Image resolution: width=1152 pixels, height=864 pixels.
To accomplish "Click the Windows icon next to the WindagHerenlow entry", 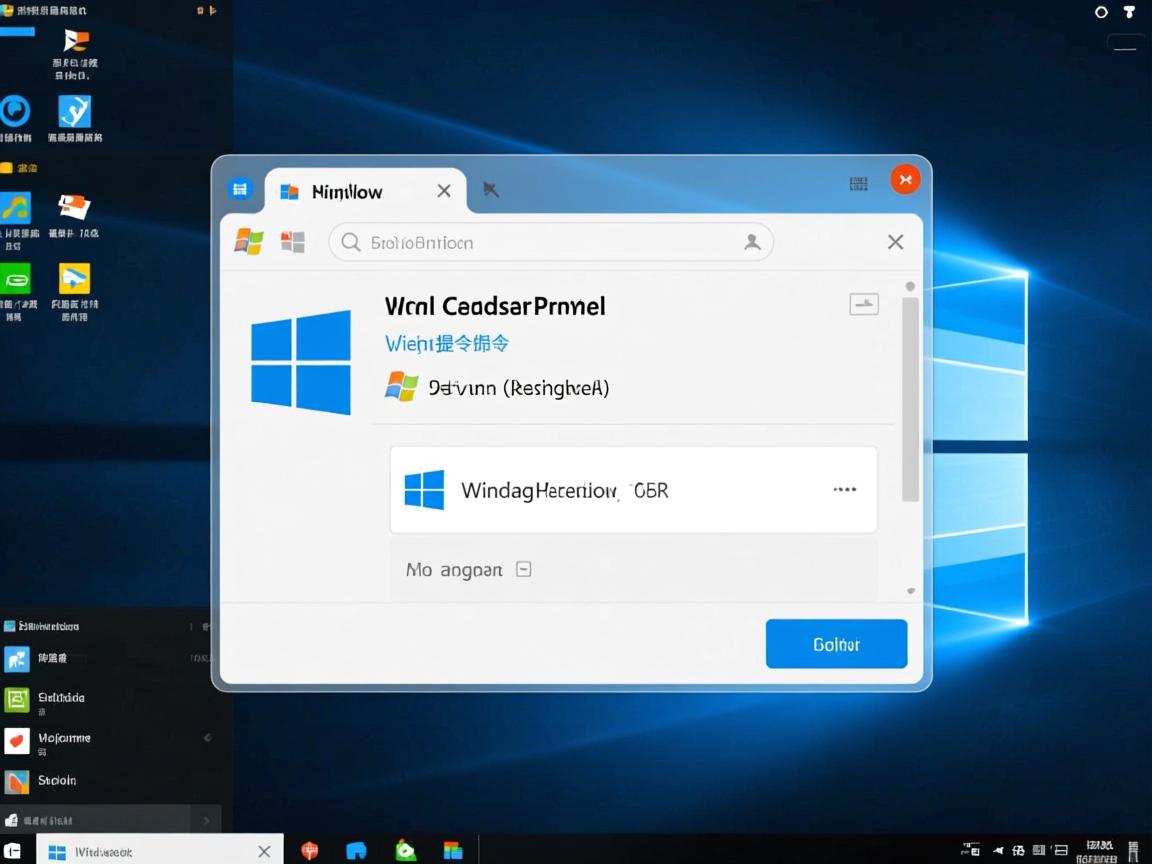I will 424,489.
